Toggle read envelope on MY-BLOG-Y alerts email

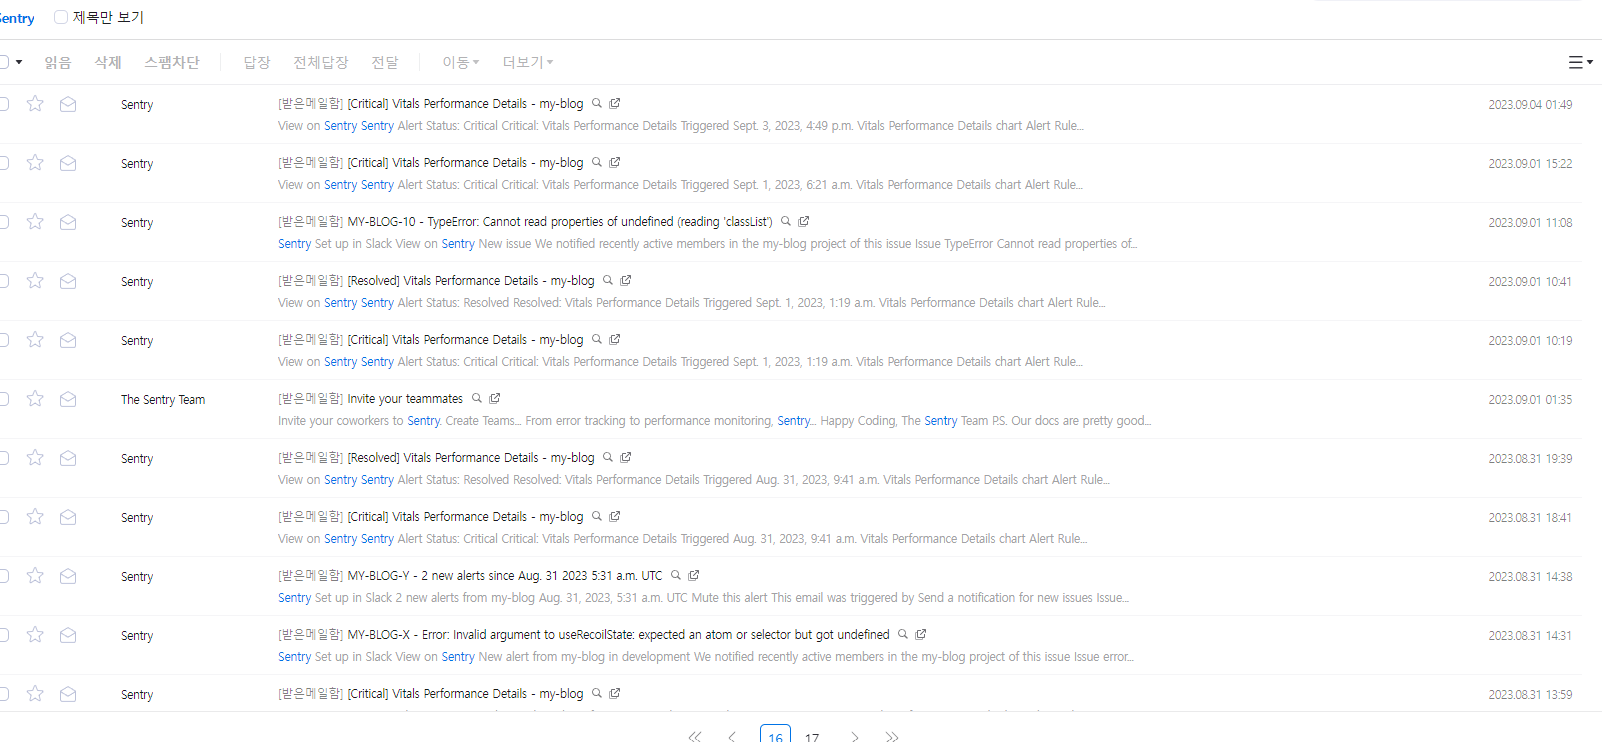[68, 576]
